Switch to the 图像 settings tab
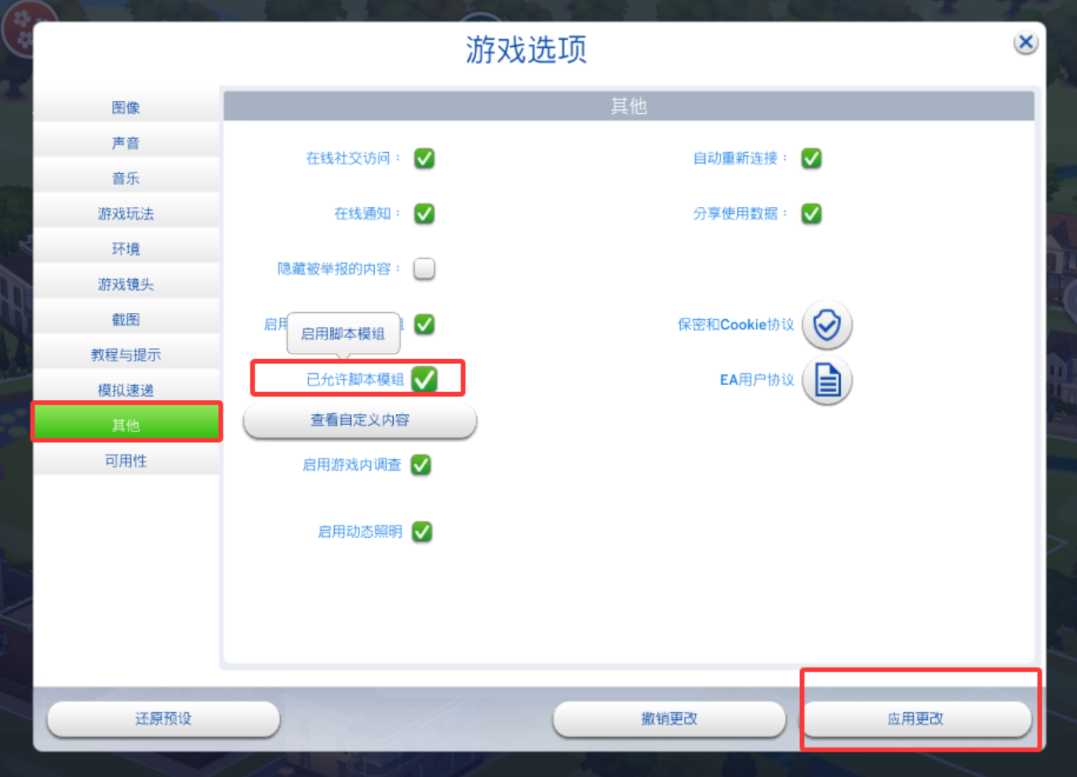This screenshot has width=1077, height=777. tap(126, 107)
